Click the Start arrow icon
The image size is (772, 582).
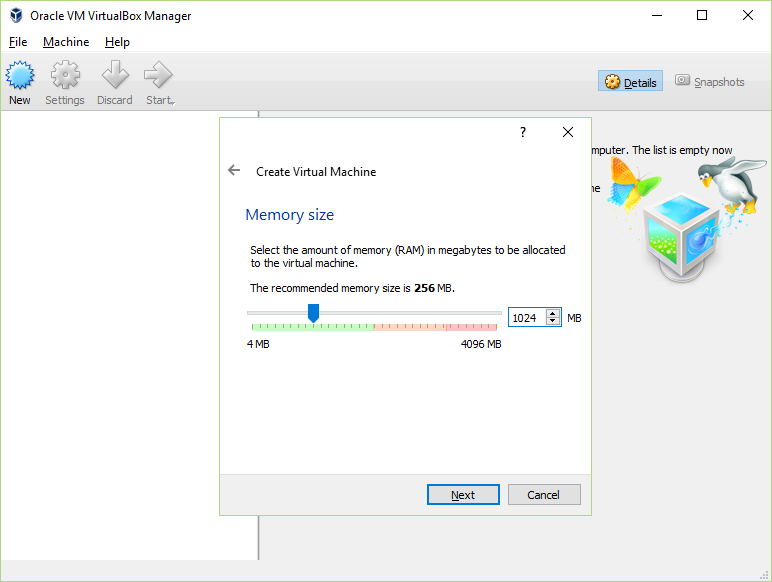click(x=158, y=75)
